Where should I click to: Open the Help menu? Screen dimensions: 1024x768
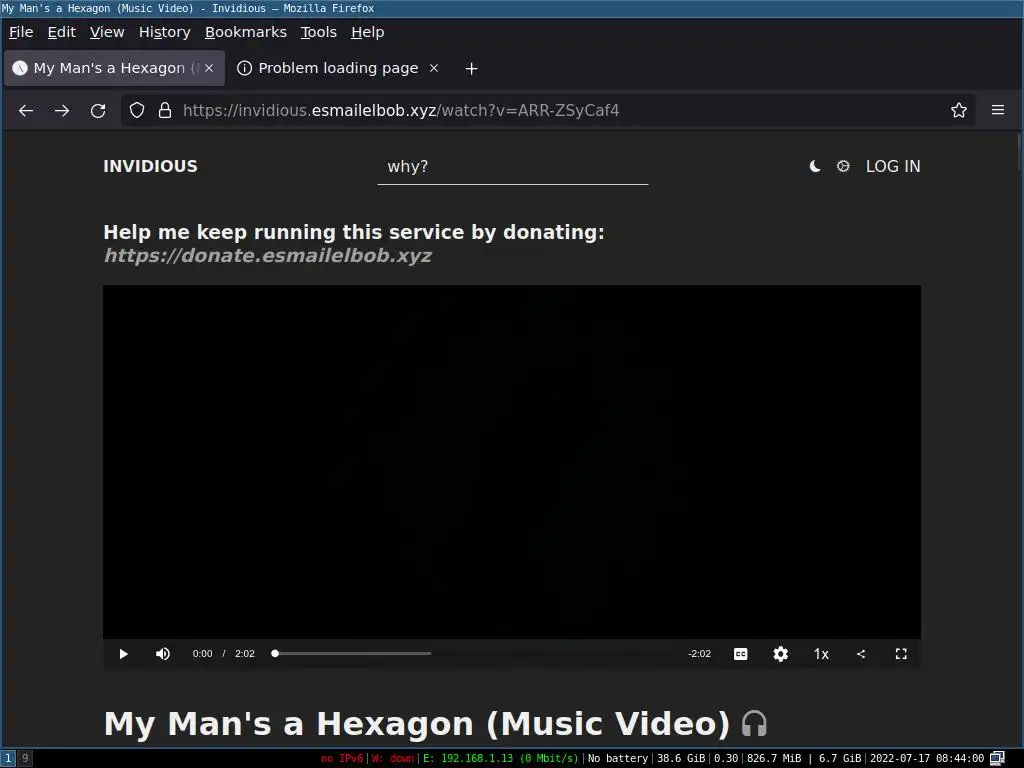point(368,32)
